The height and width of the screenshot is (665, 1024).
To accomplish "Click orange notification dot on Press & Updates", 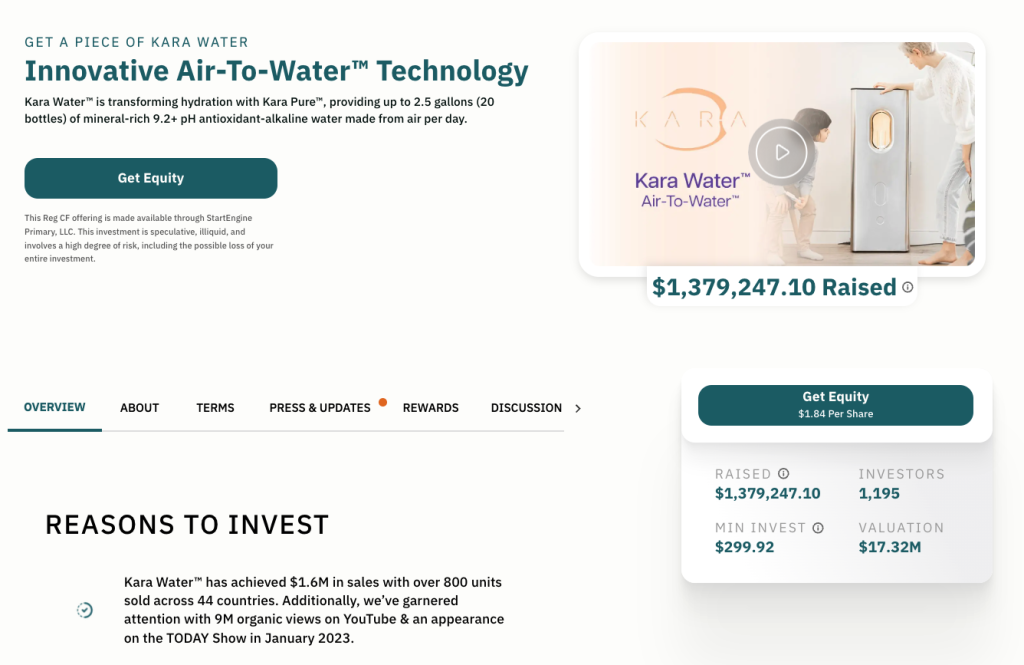I will [x=383, y=402].
